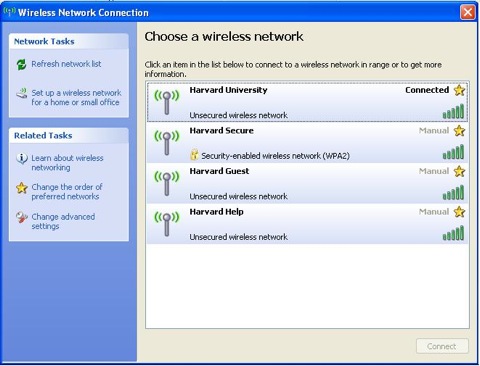480x366 pixels.
Task: Click the wireless network setup icon
Action: 22,93
